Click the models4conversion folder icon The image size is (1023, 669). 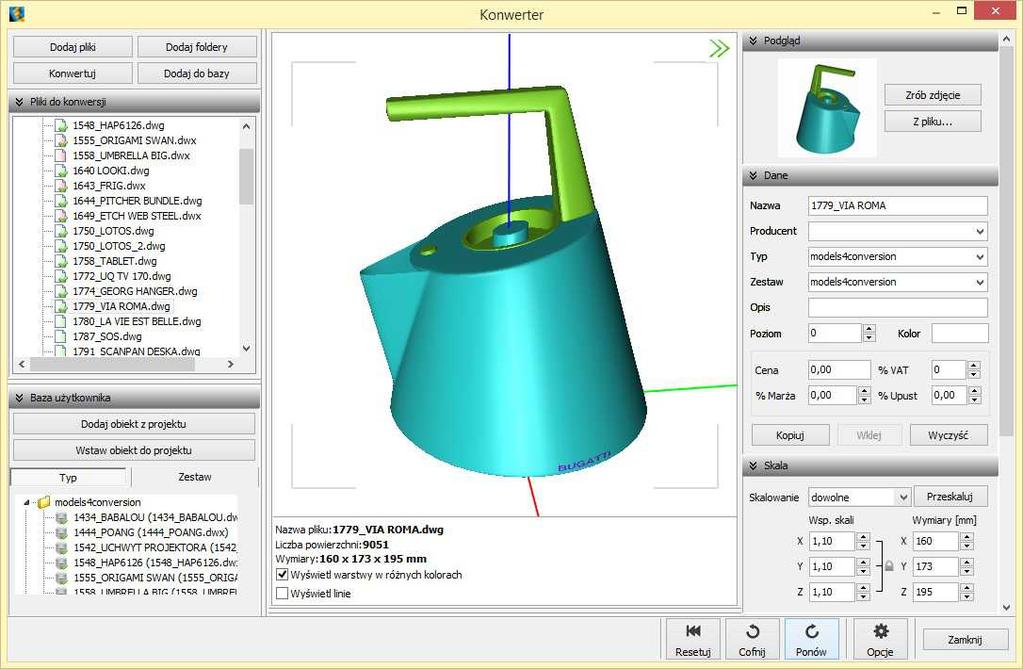coord(44,502)
